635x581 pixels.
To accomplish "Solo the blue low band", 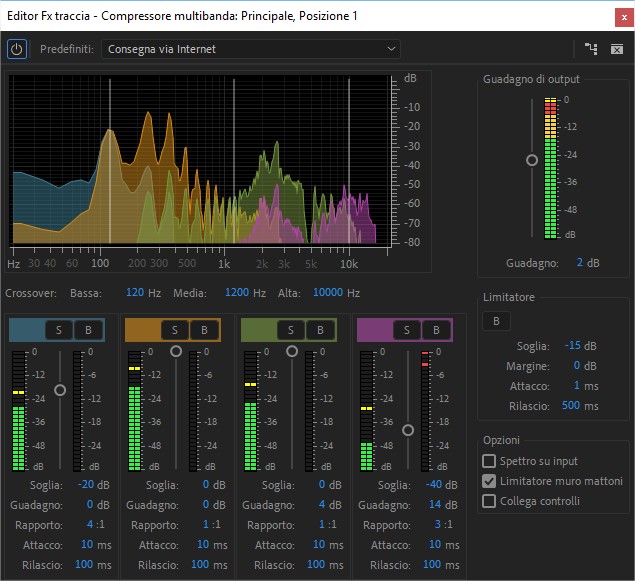I will (x=59, y=330).
